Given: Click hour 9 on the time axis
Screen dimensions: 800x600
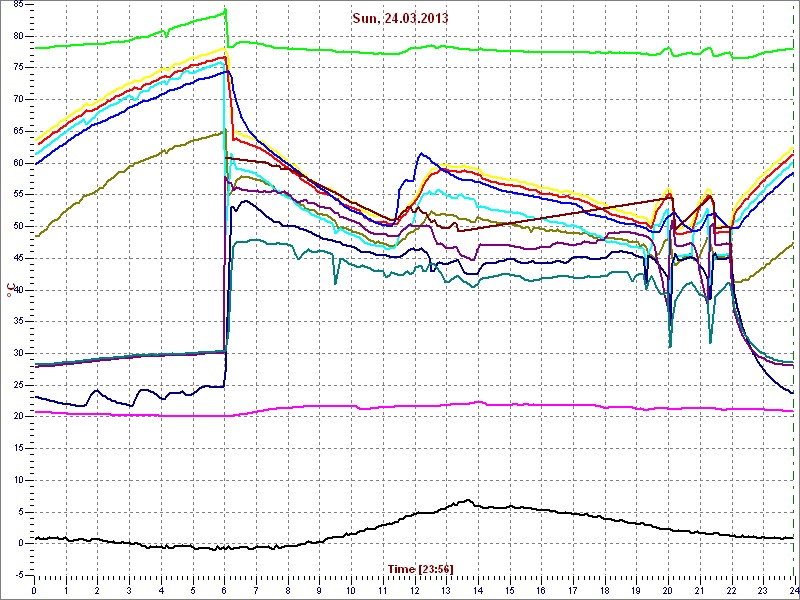Looking at the screenshot, I should (320, 589).
